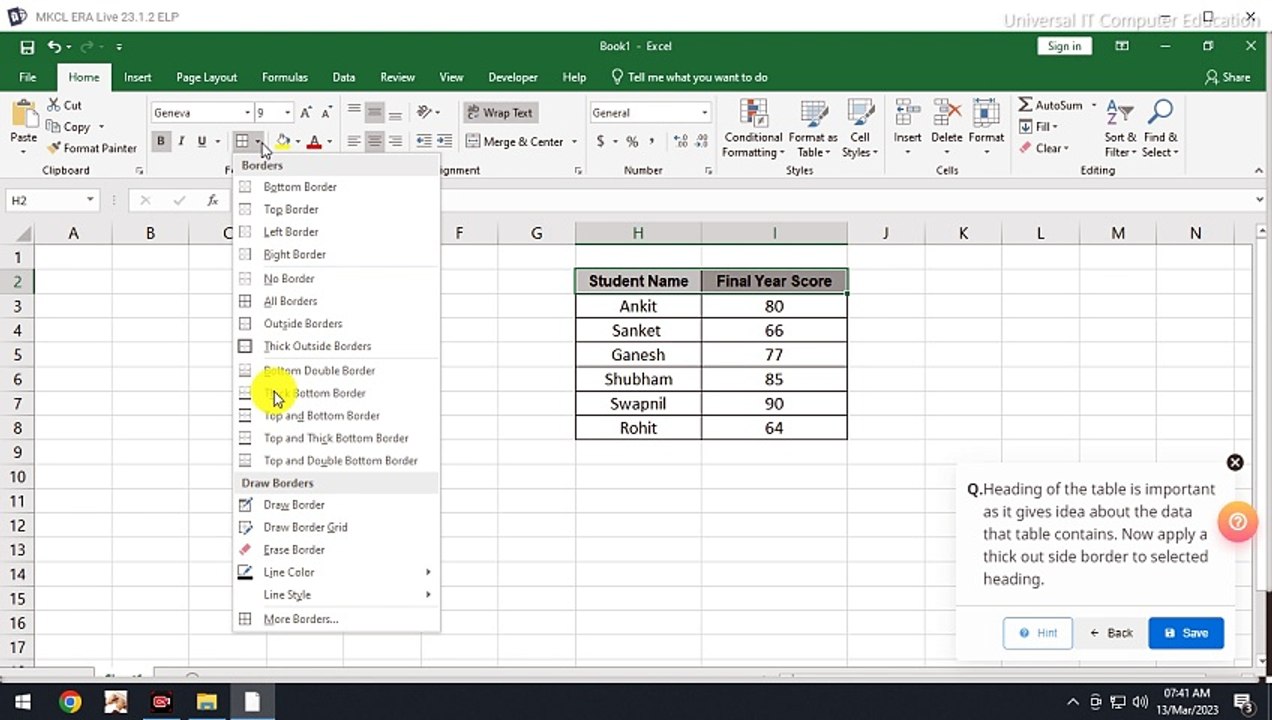Click the Back button
This screenshot has width=1272, height=720.
1111,633
